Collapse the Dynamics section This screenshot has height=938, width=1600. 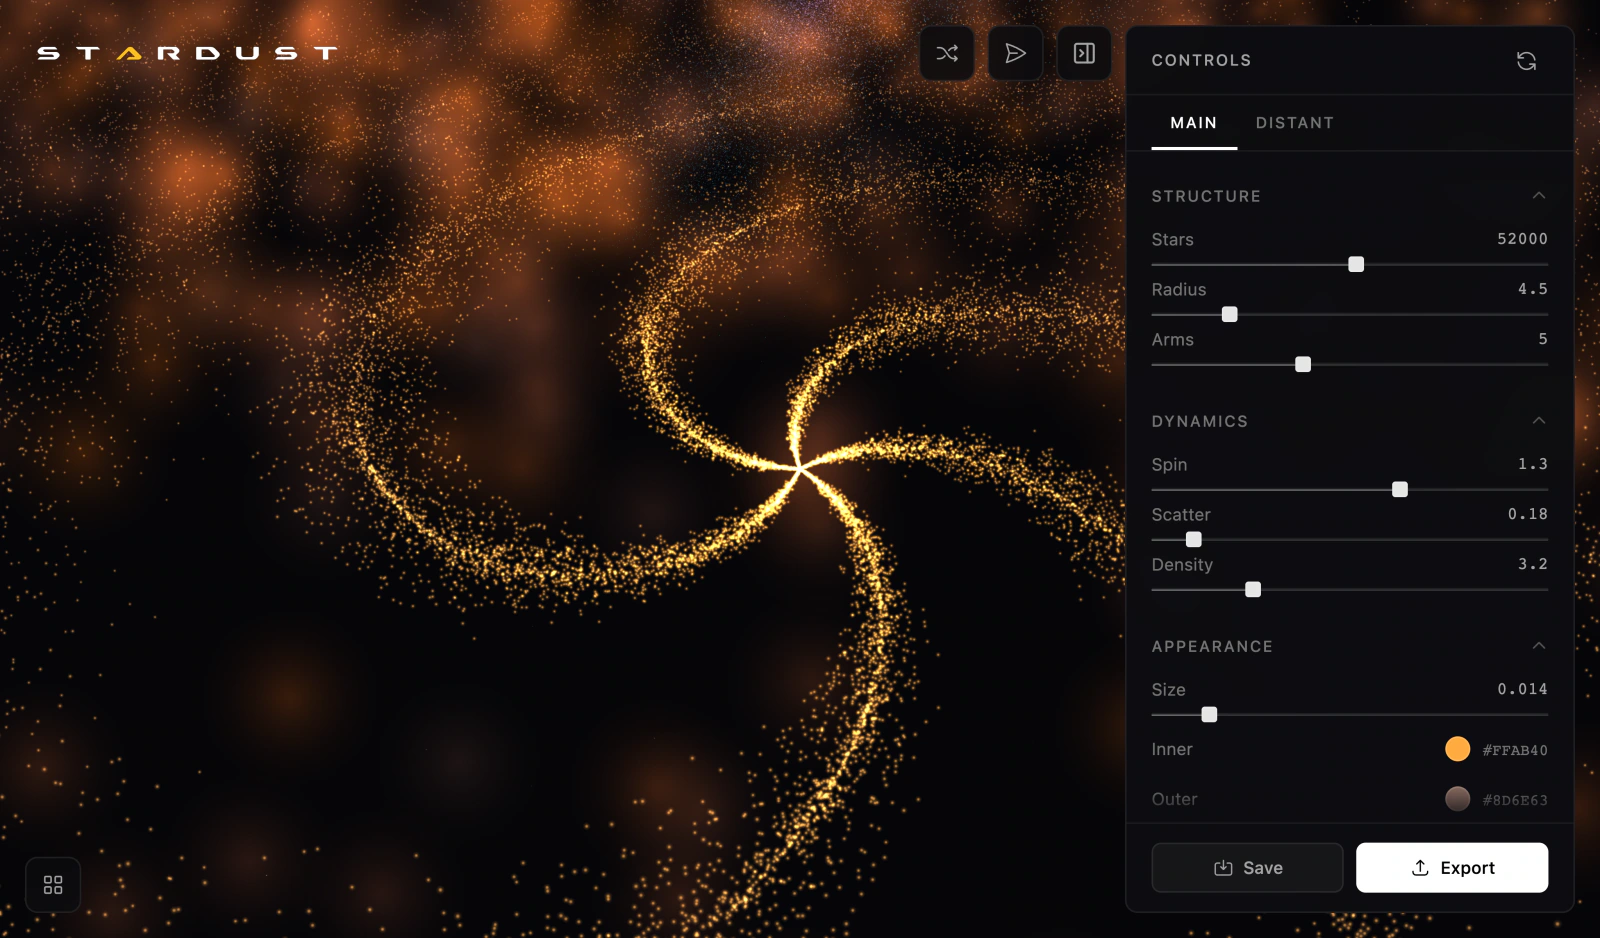(x=1539, y=421)
